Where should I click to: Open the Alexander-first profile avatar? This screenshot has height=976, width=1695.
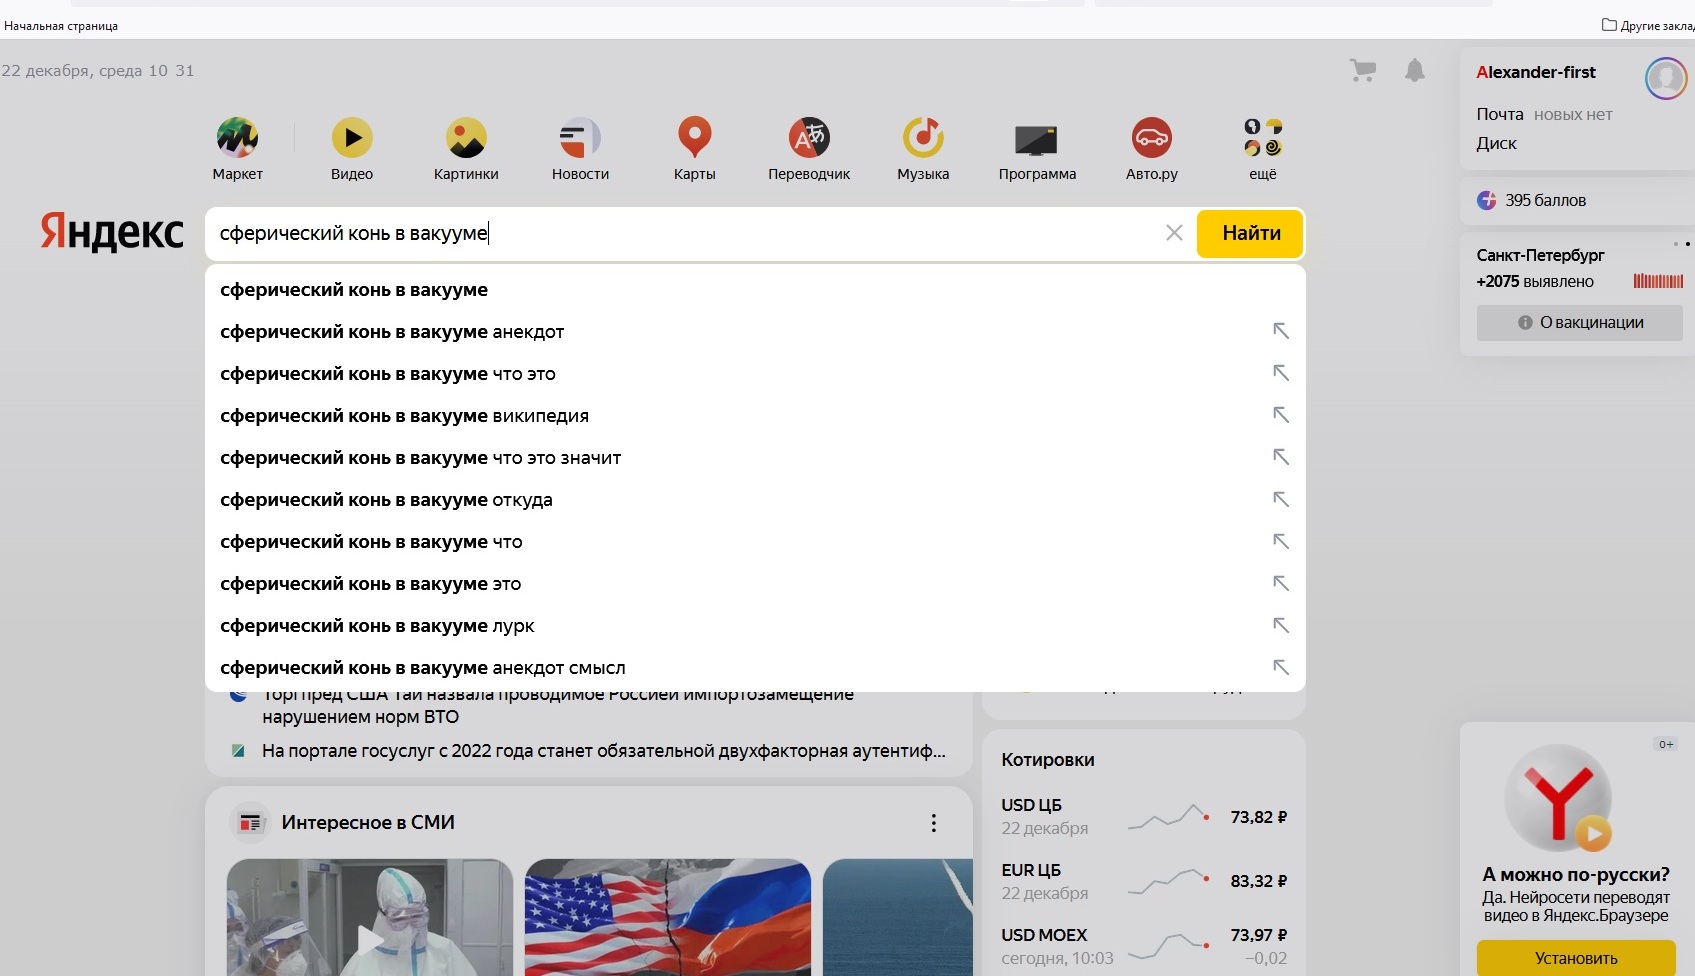(1666, 78)
